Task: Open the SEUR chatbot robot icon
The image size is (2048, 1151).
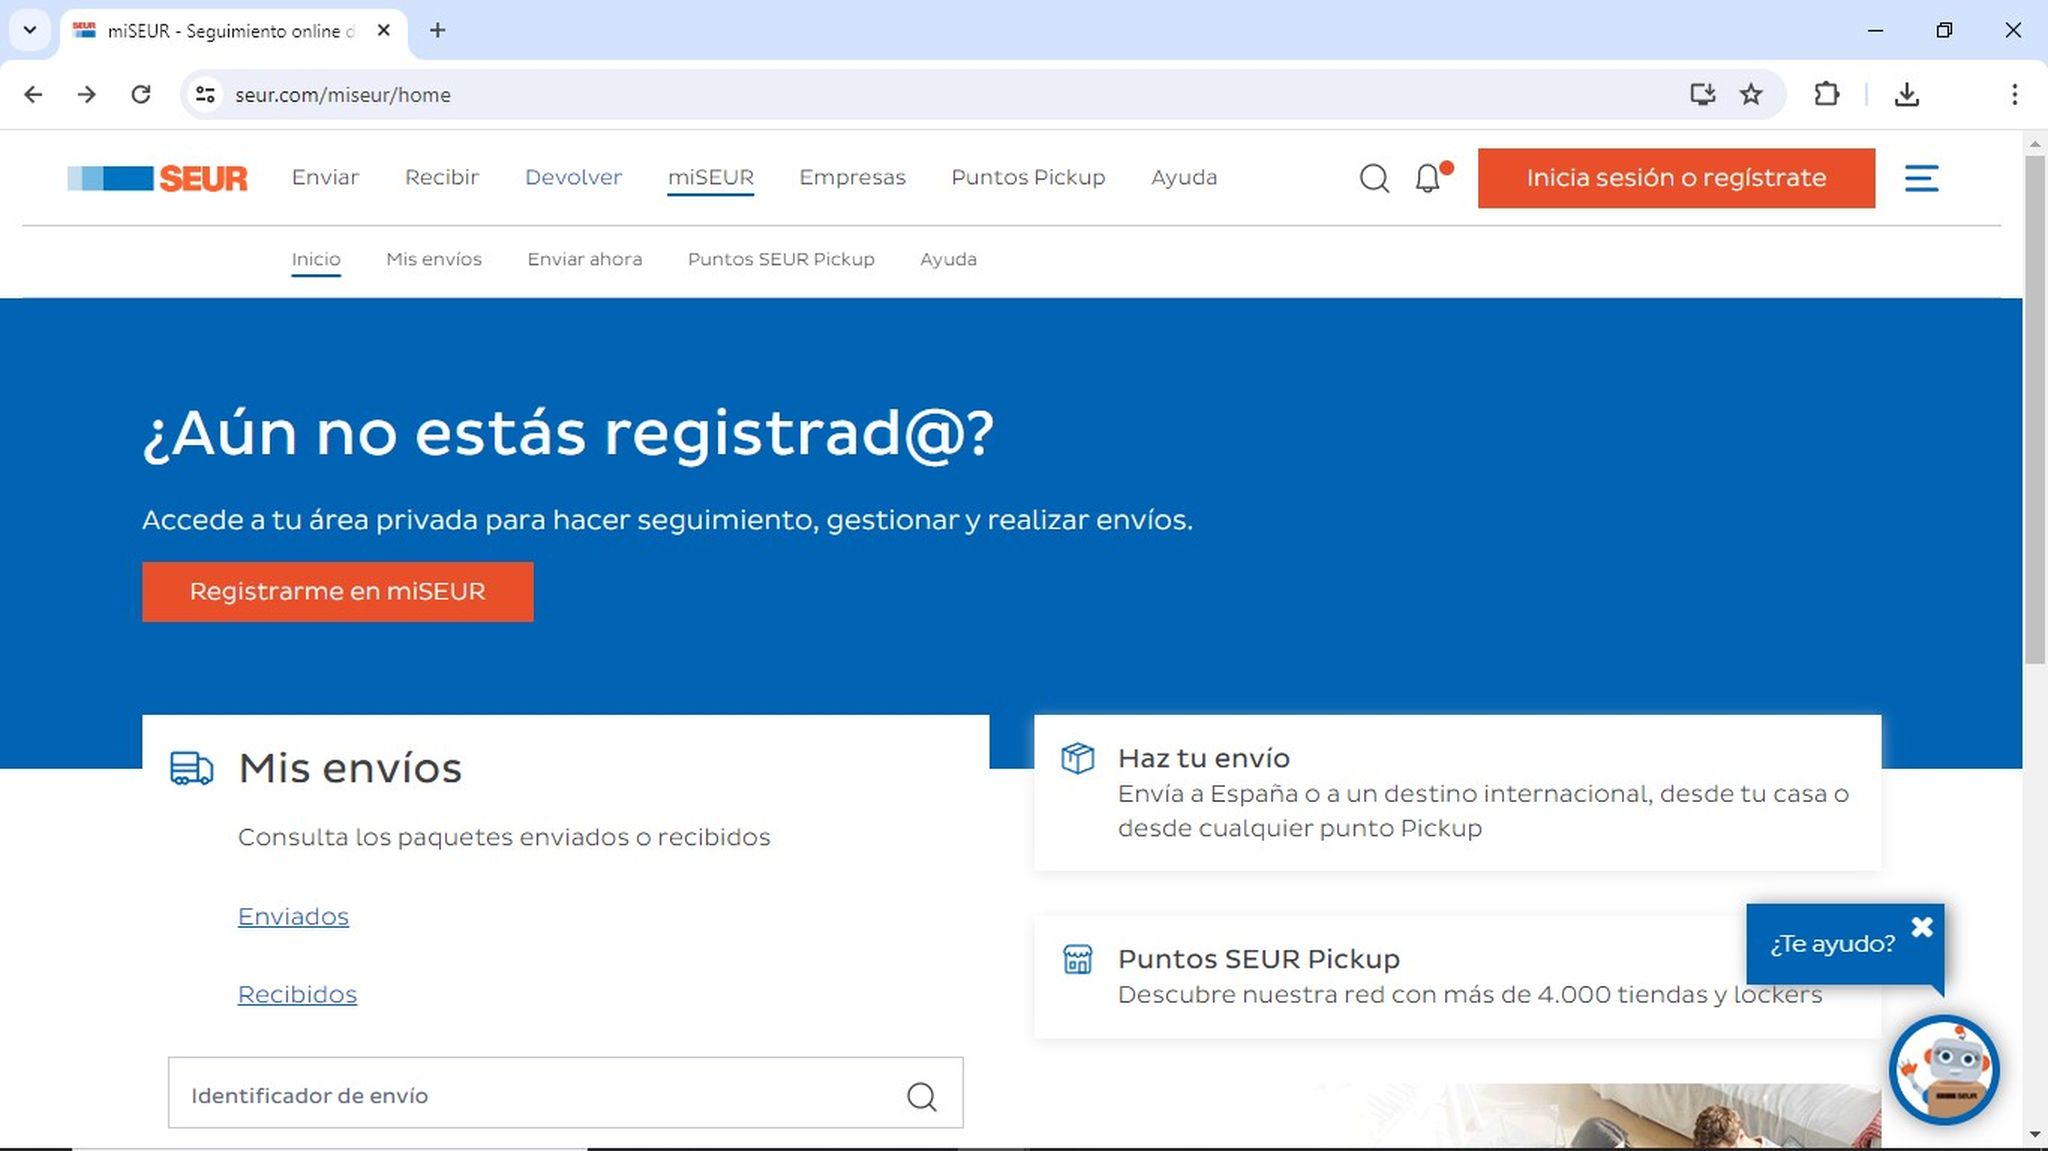Action: tap(1944, 1070)
